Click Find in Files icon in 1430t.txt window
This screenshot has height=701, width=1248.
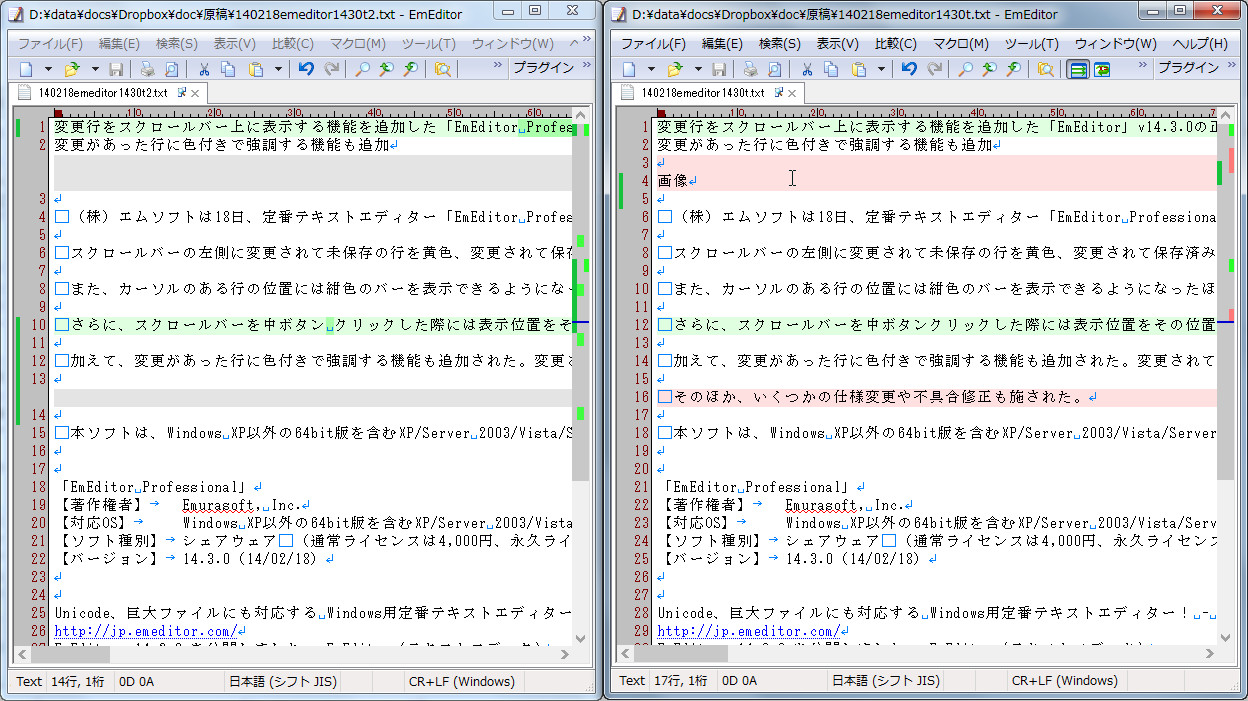click(1046, 69)
